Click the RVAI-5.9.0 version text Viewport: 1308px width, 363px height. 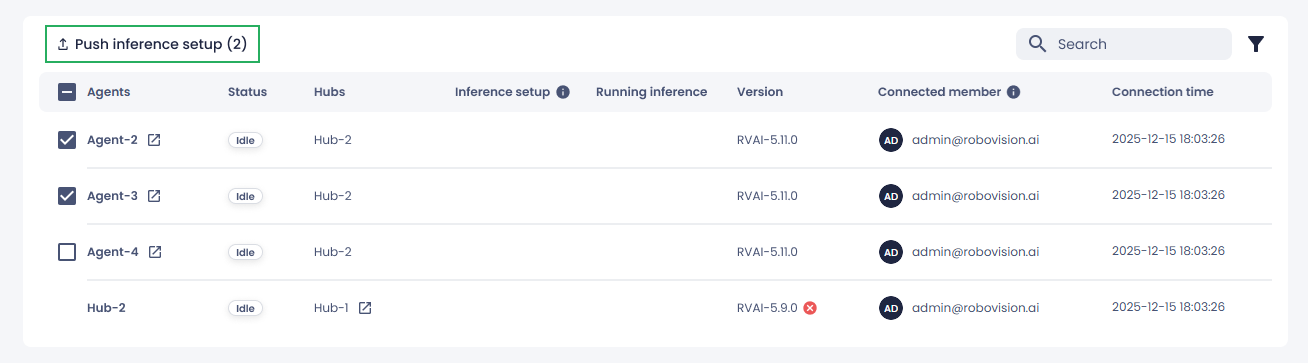[x=767, y=308]
